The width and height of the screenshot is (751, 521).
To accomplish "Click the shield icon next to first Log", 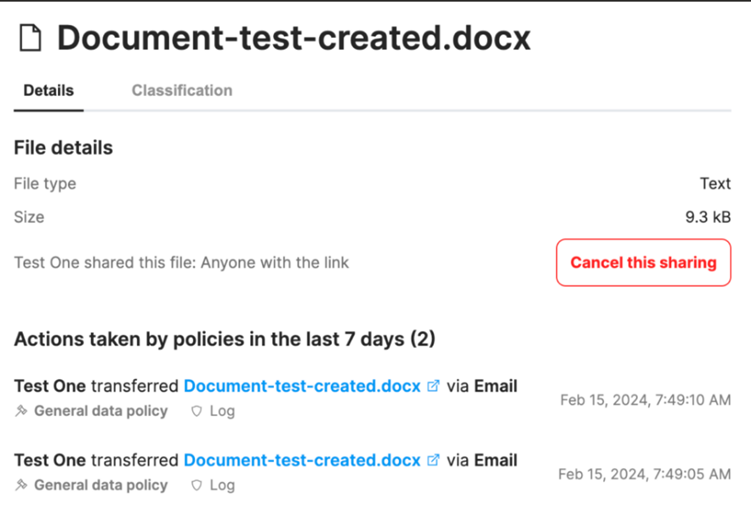I will [196, 411].
